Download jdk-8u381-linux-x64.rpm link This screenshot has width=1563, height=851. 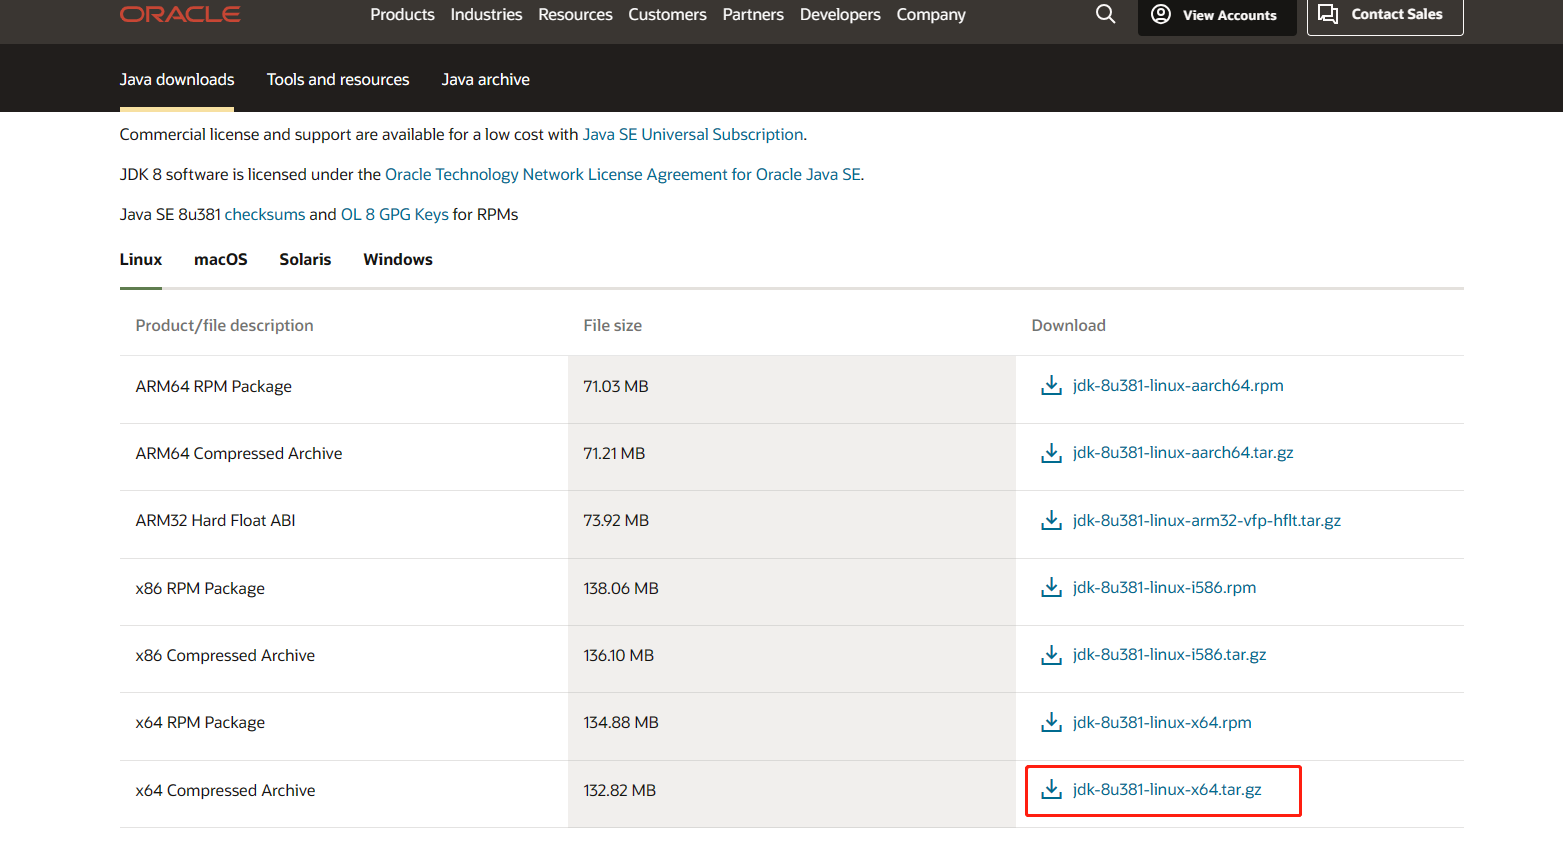click(1162, 723)
